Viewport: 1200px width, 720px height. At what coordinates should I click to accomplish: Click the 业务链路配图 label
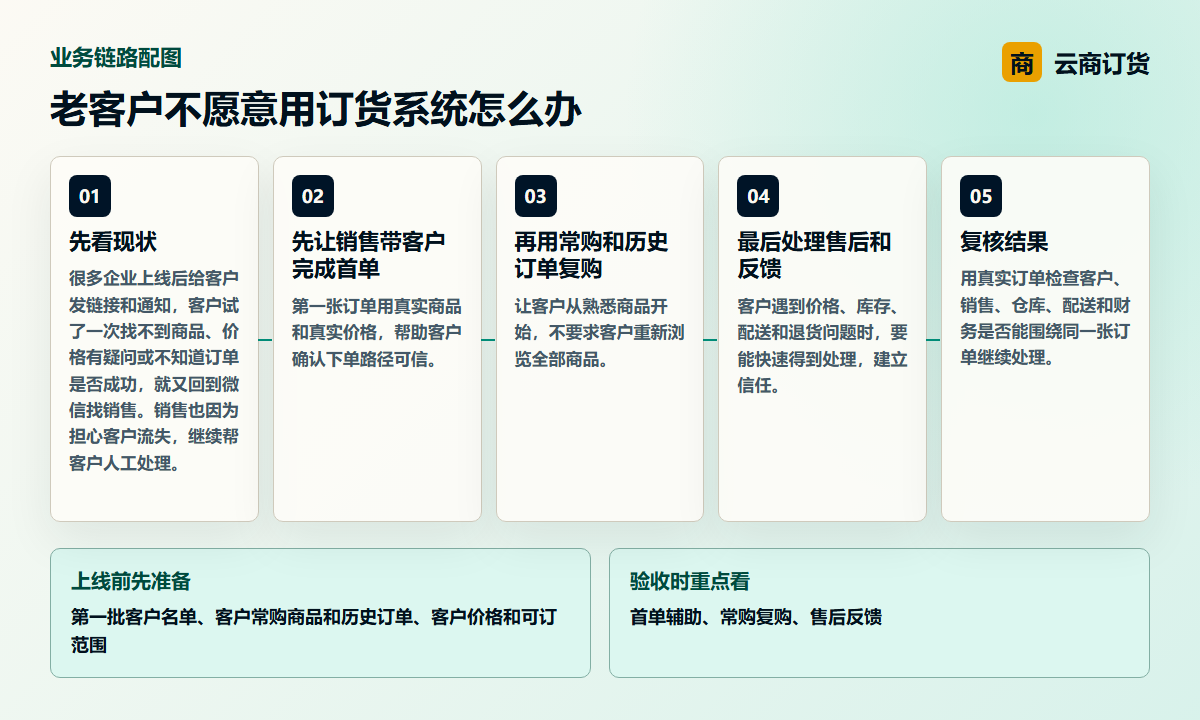[x=116, y=58]
